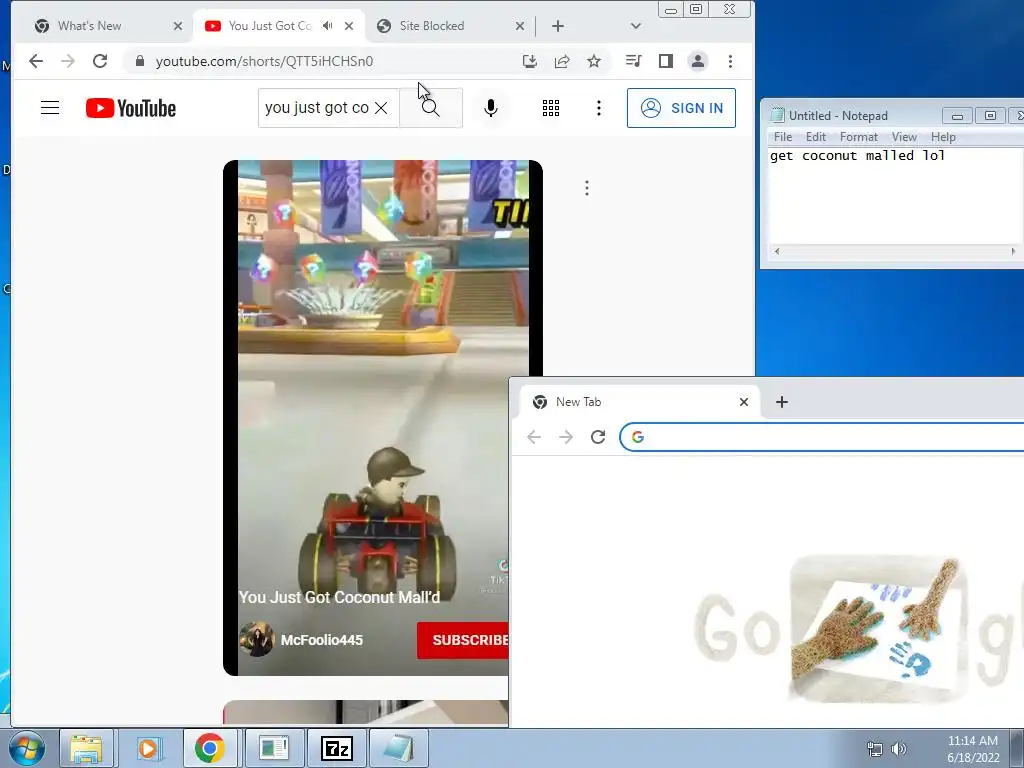
Task: Open the Format menu in Notepad
Action: click(x=859, y=136)
